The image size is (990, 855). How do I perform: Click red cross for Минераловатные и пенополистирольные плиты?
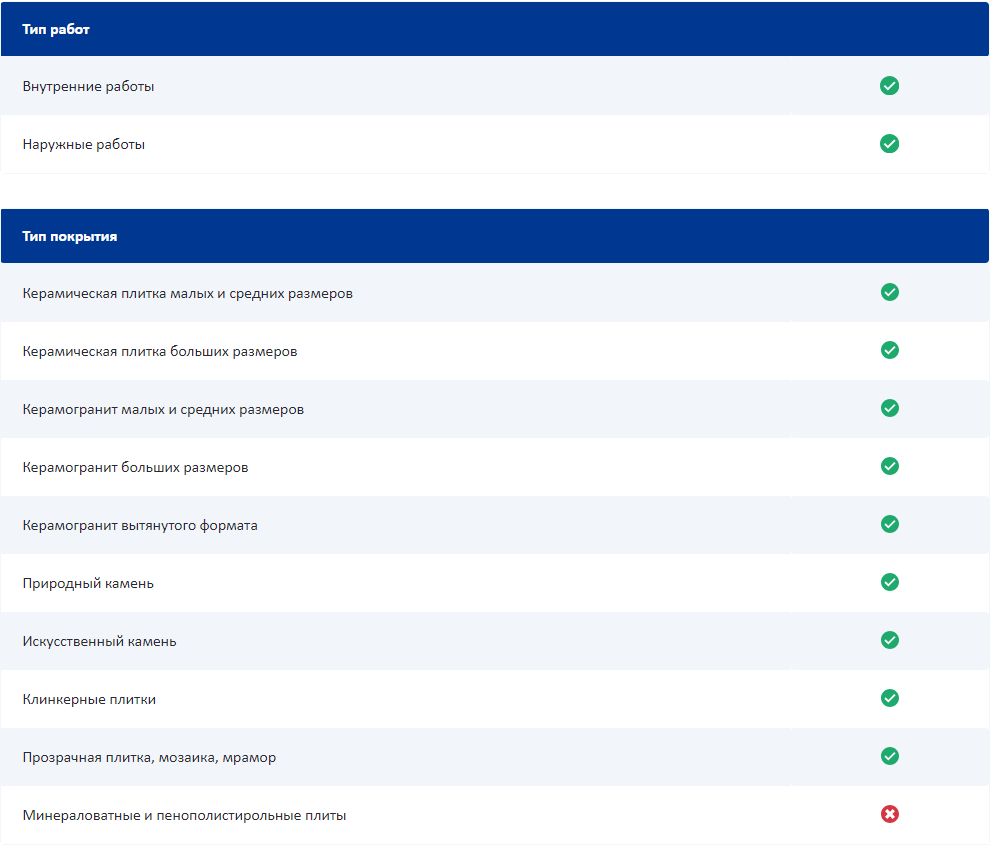[x=889, y=814]
